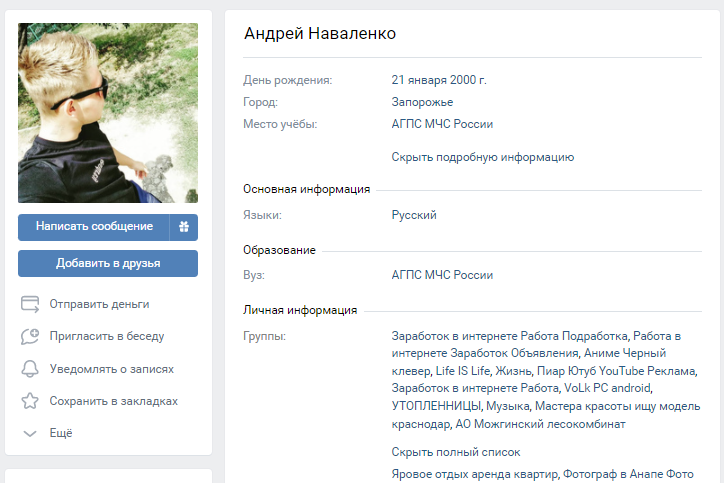This screenshot has width=724, height=483.
Task: Expand the Ещё chevron
Action: 30,434
